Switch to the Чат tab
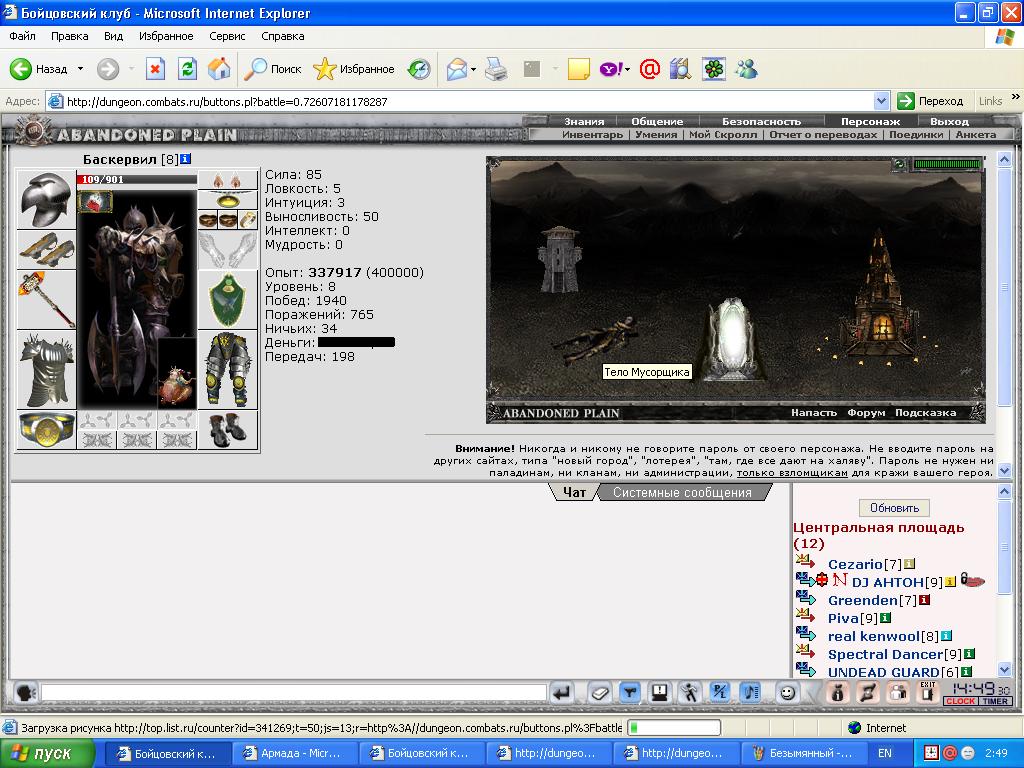 tap(574, 492)
